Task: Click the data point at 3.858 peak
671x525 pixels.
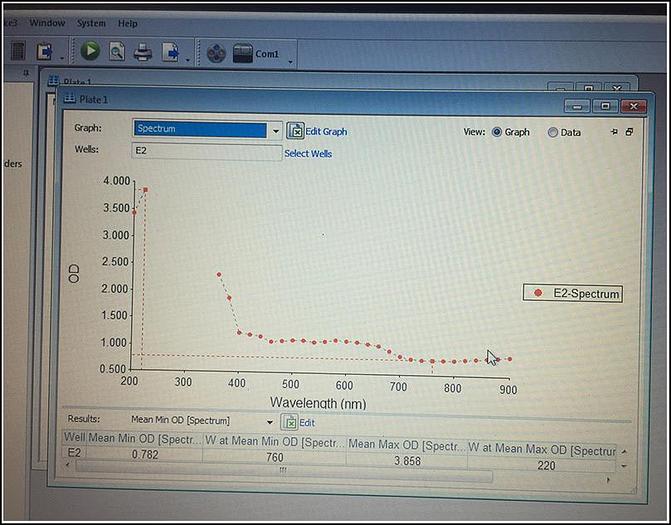Action: pos(145,190)
